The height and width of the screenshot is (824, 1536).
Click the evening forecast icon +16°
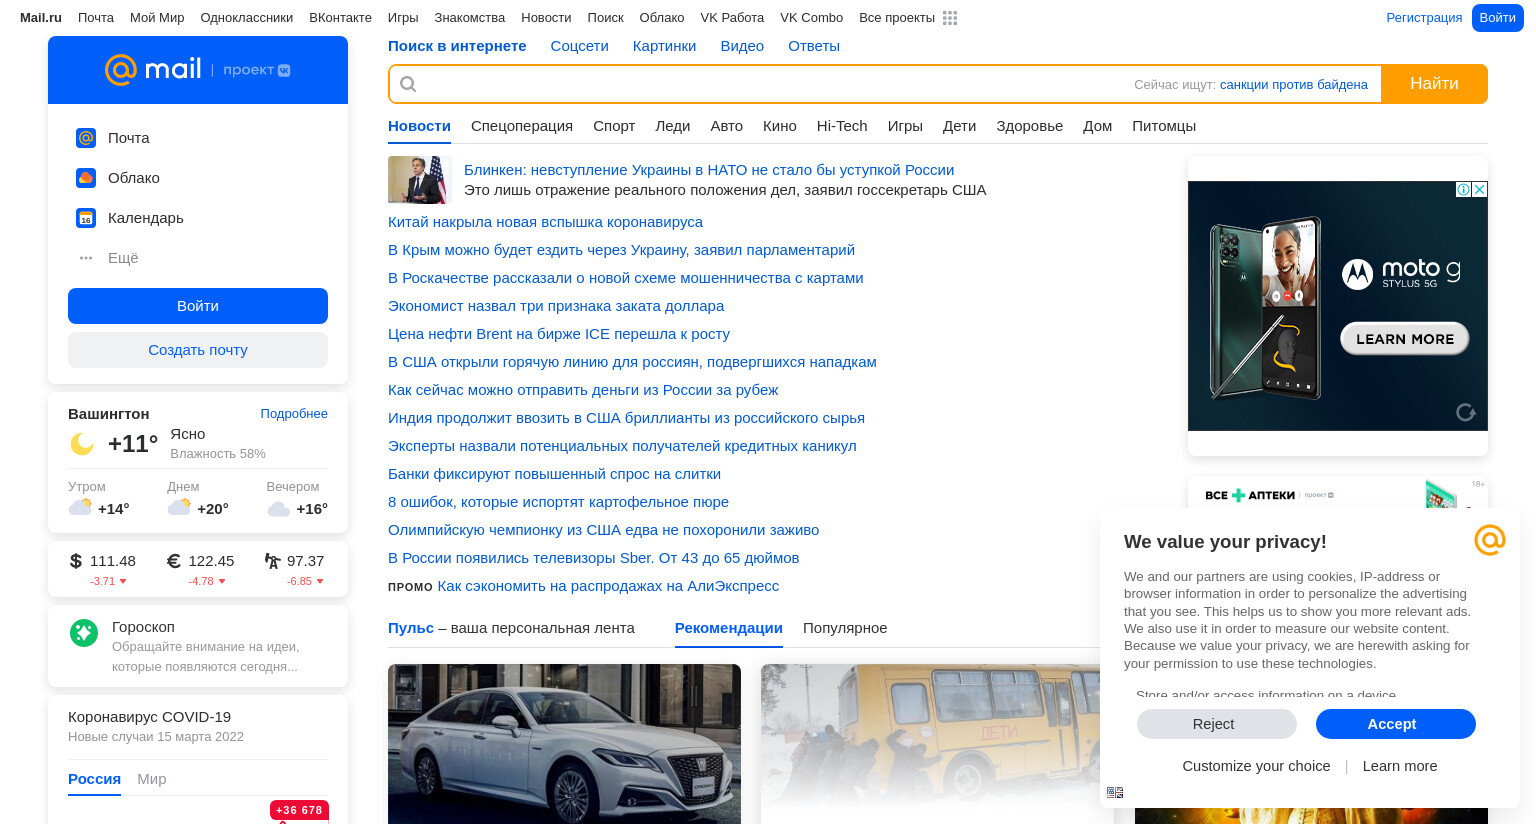279,509
